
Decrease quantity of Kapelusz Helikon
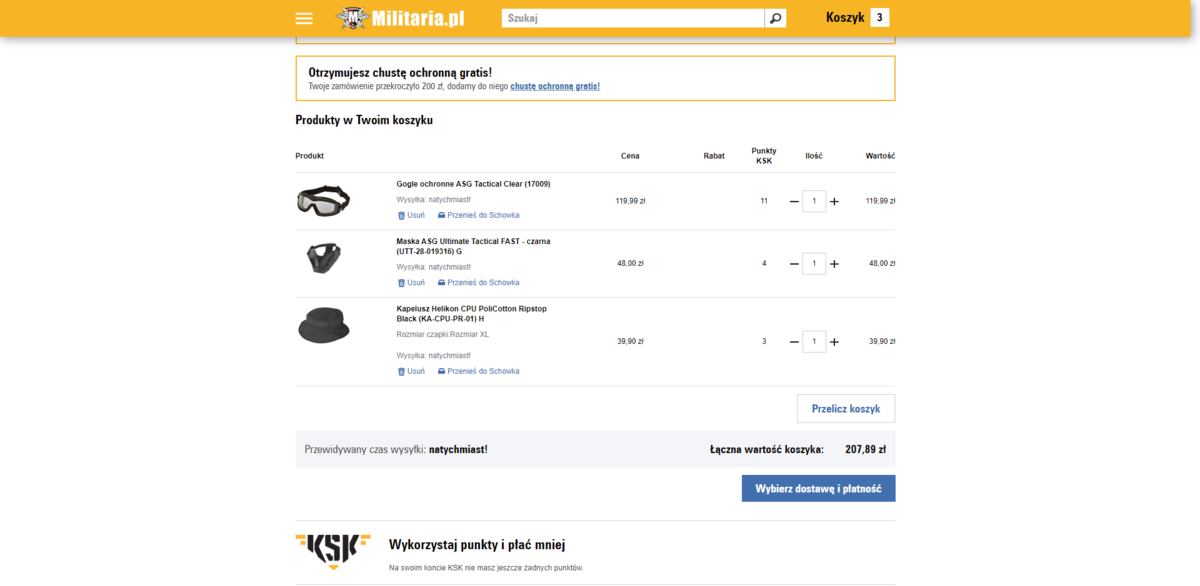point(794,342)
